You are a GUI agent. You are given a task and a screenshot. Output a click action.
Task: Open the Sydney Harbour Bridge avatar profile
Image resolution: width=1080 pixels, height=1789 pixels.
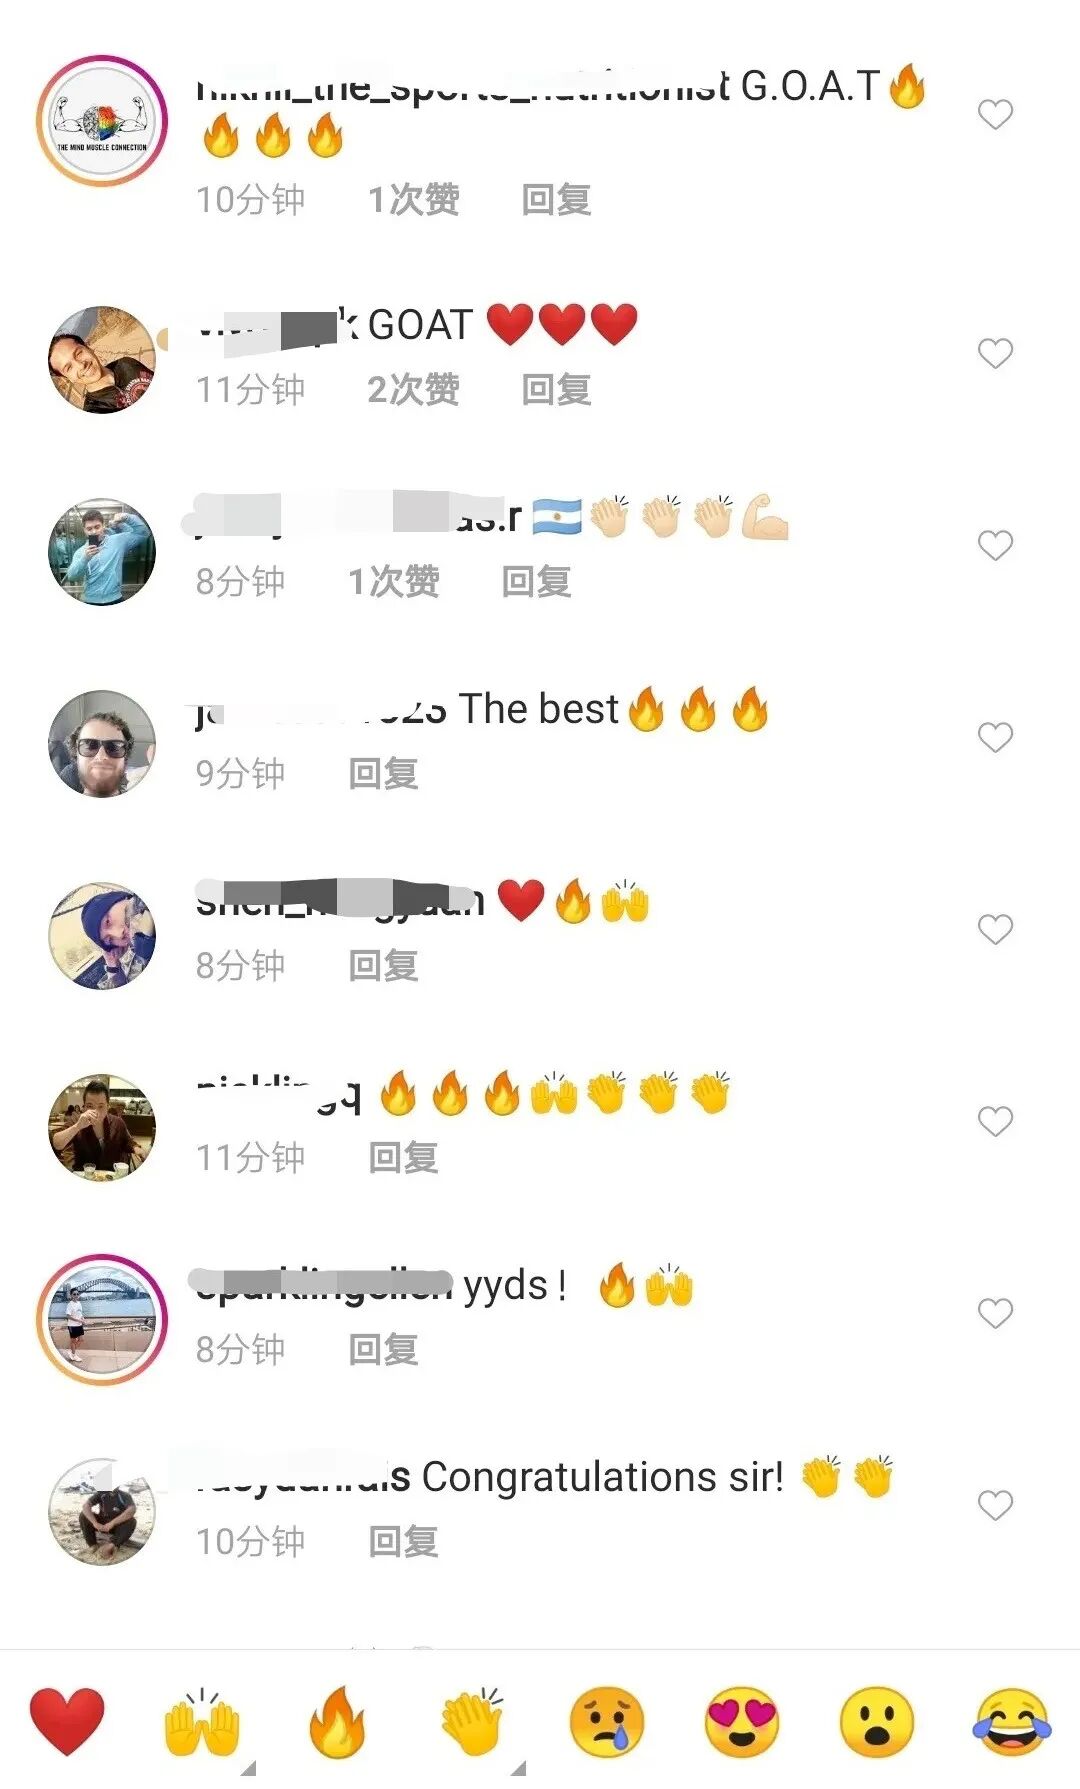tap(102, 1319)
